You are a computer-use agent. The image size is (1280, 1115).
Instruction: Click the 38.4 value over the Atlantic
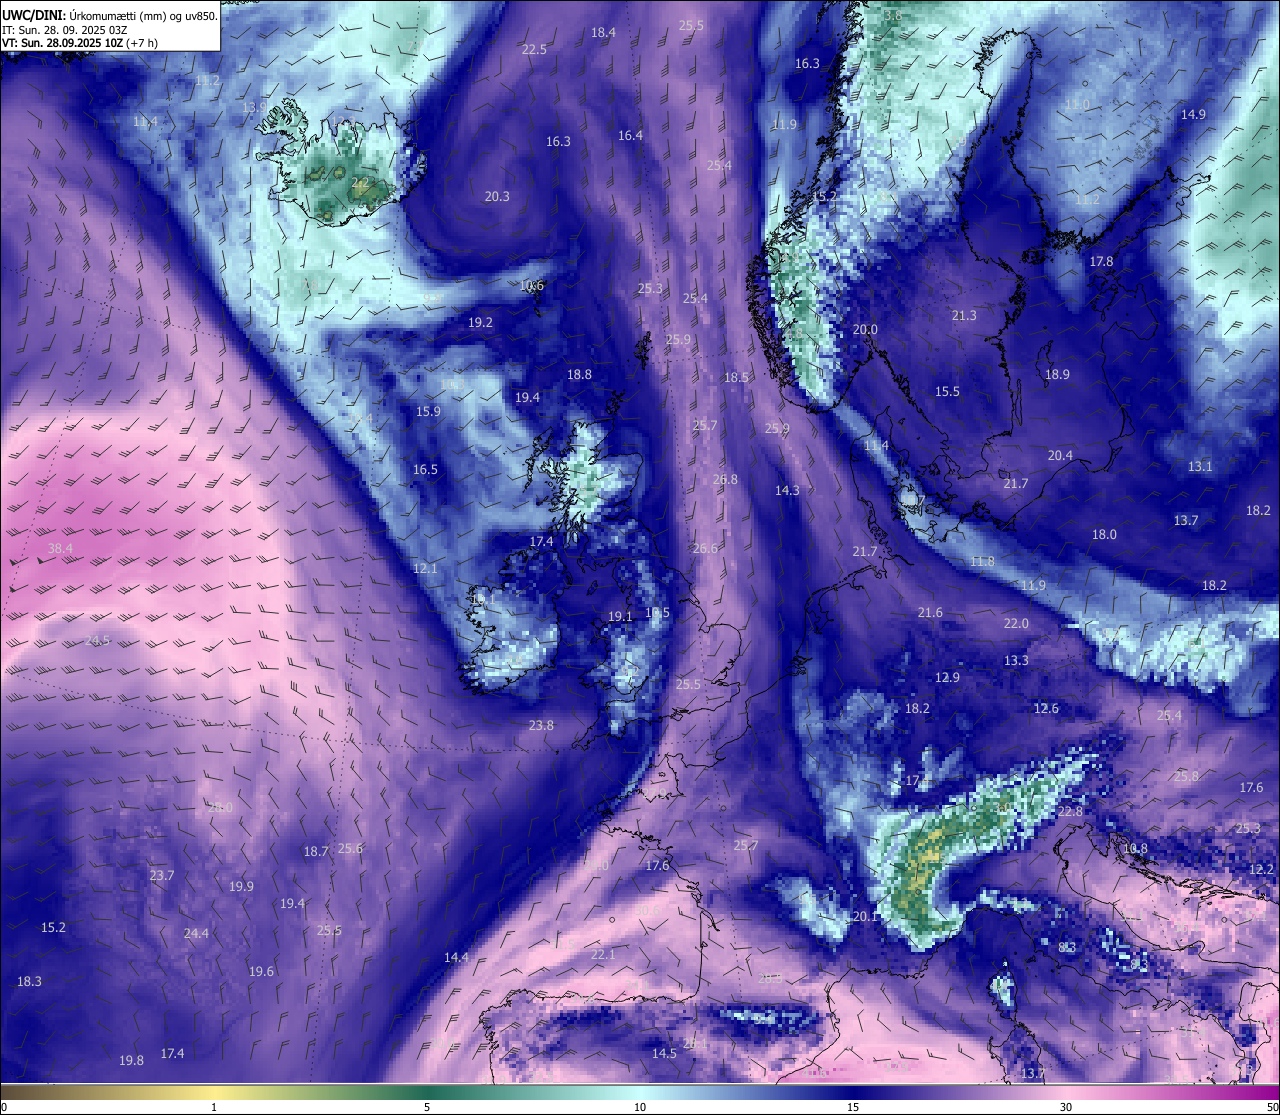pyautogui.click(x=61, y=549)
